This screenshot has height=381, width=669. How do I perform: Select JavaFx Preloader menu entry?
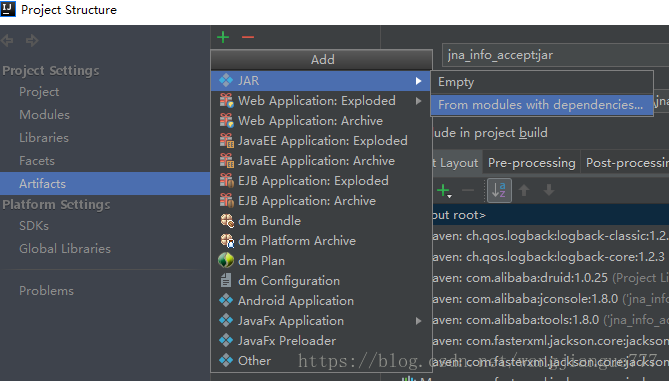[321, 340]
